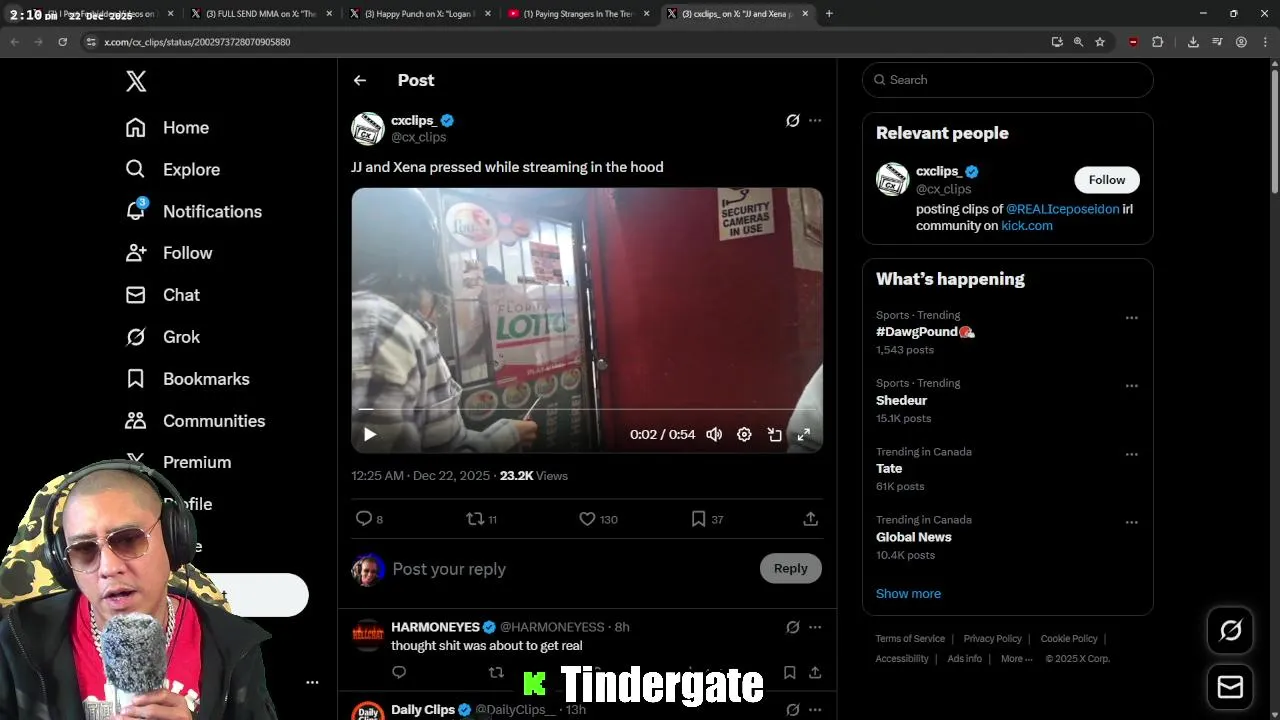Like the post with 130 likes
The image size is (1280, 720).
click(598, 519)
